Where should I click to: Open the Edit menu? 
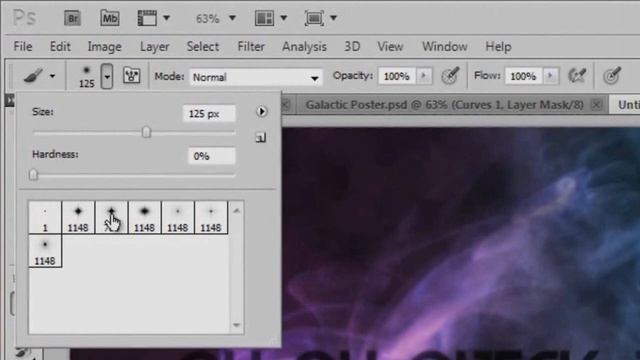tap(60, 47)
